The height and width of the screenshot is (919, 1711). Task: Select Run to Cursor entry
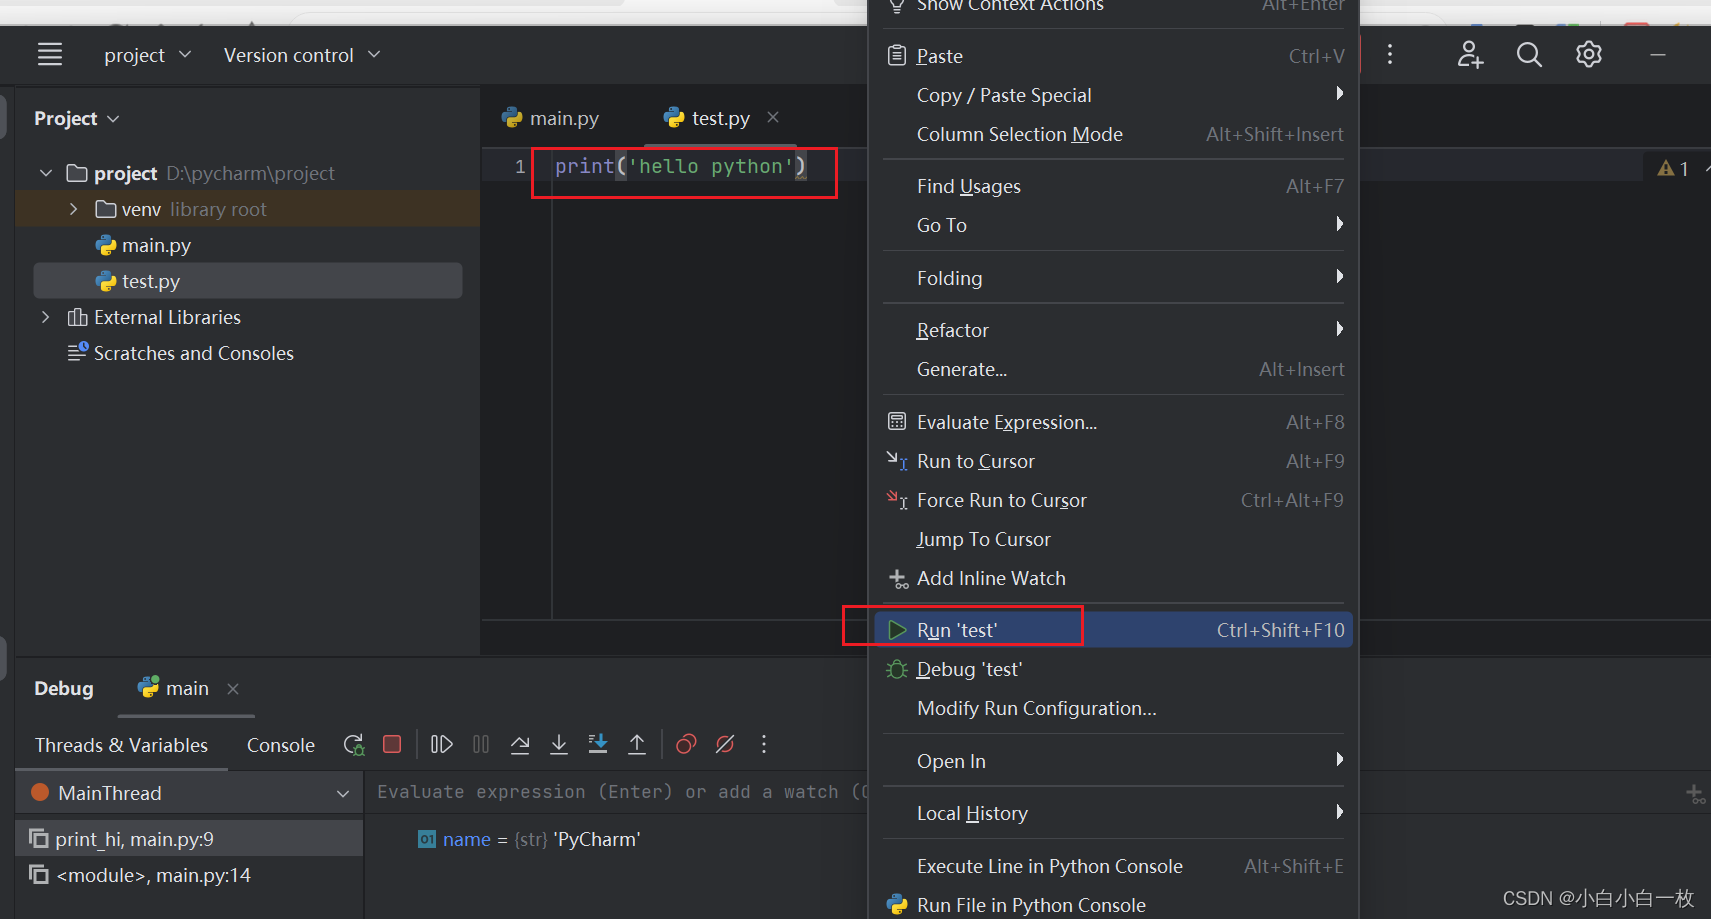click(1115, 461)
